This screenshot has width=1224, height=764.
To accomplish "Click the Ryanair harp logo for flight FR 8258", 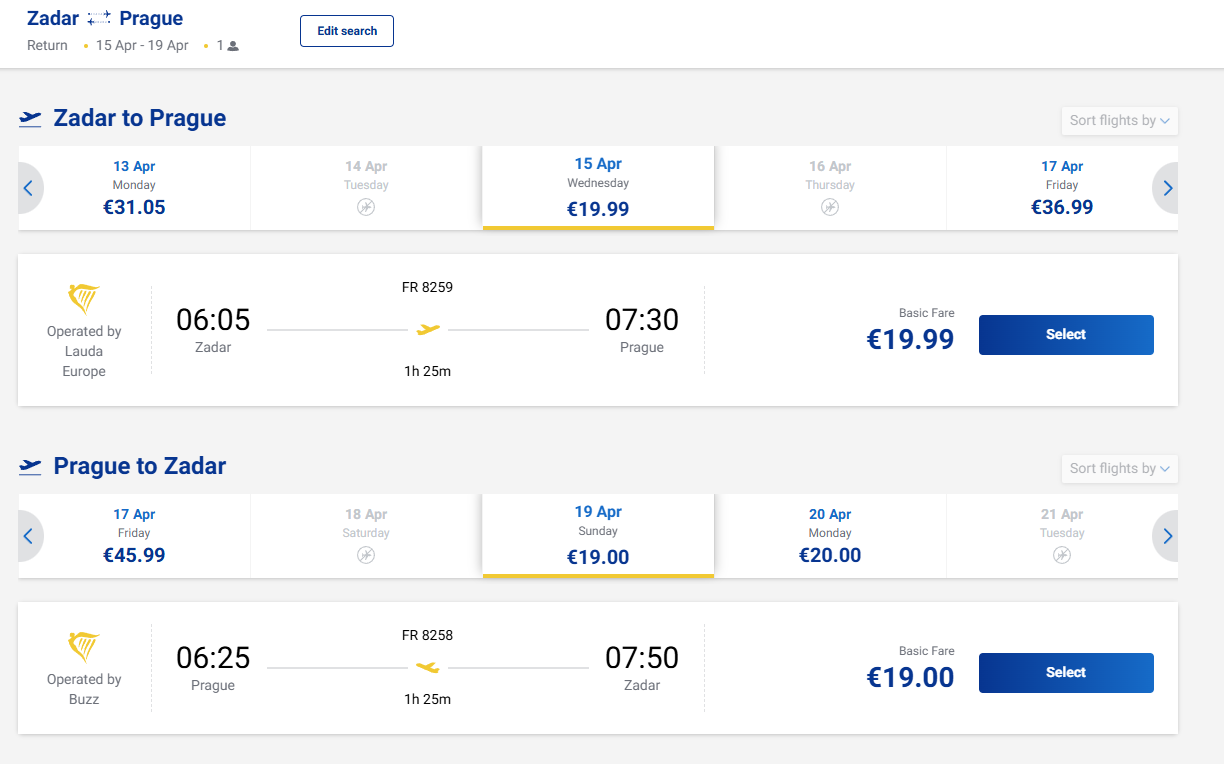I will coord(83,646).
